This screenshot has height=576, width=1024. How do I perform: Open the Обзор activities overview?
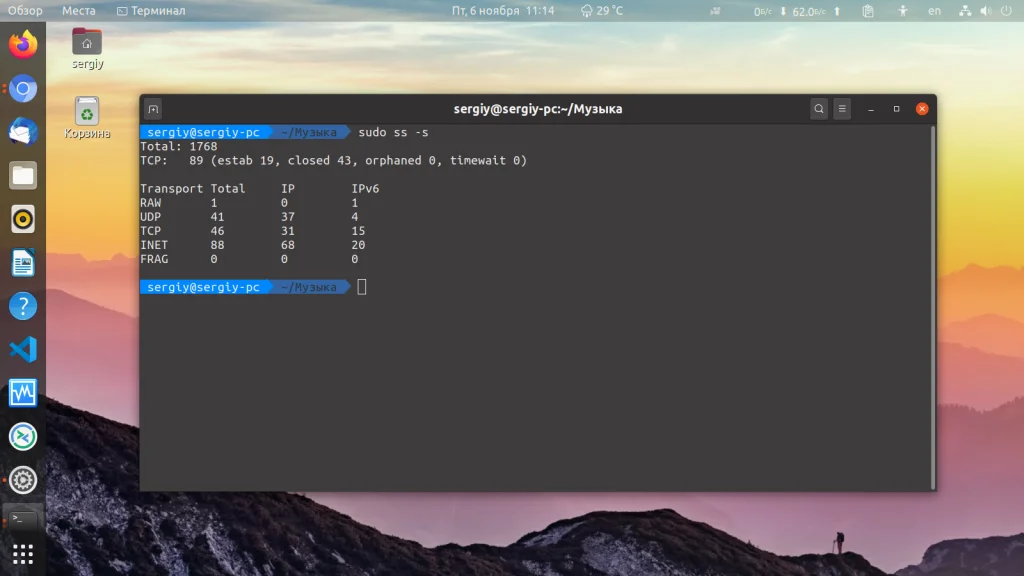[x=25, y=10]
